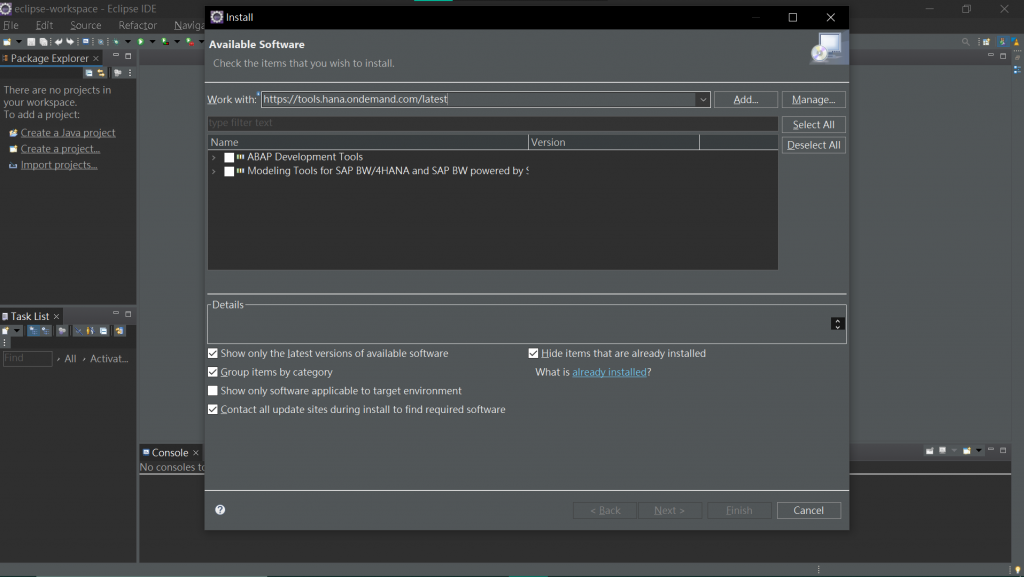Click the Cancel button
This screenshot has width=1024, height=577.
click(808, 510)
